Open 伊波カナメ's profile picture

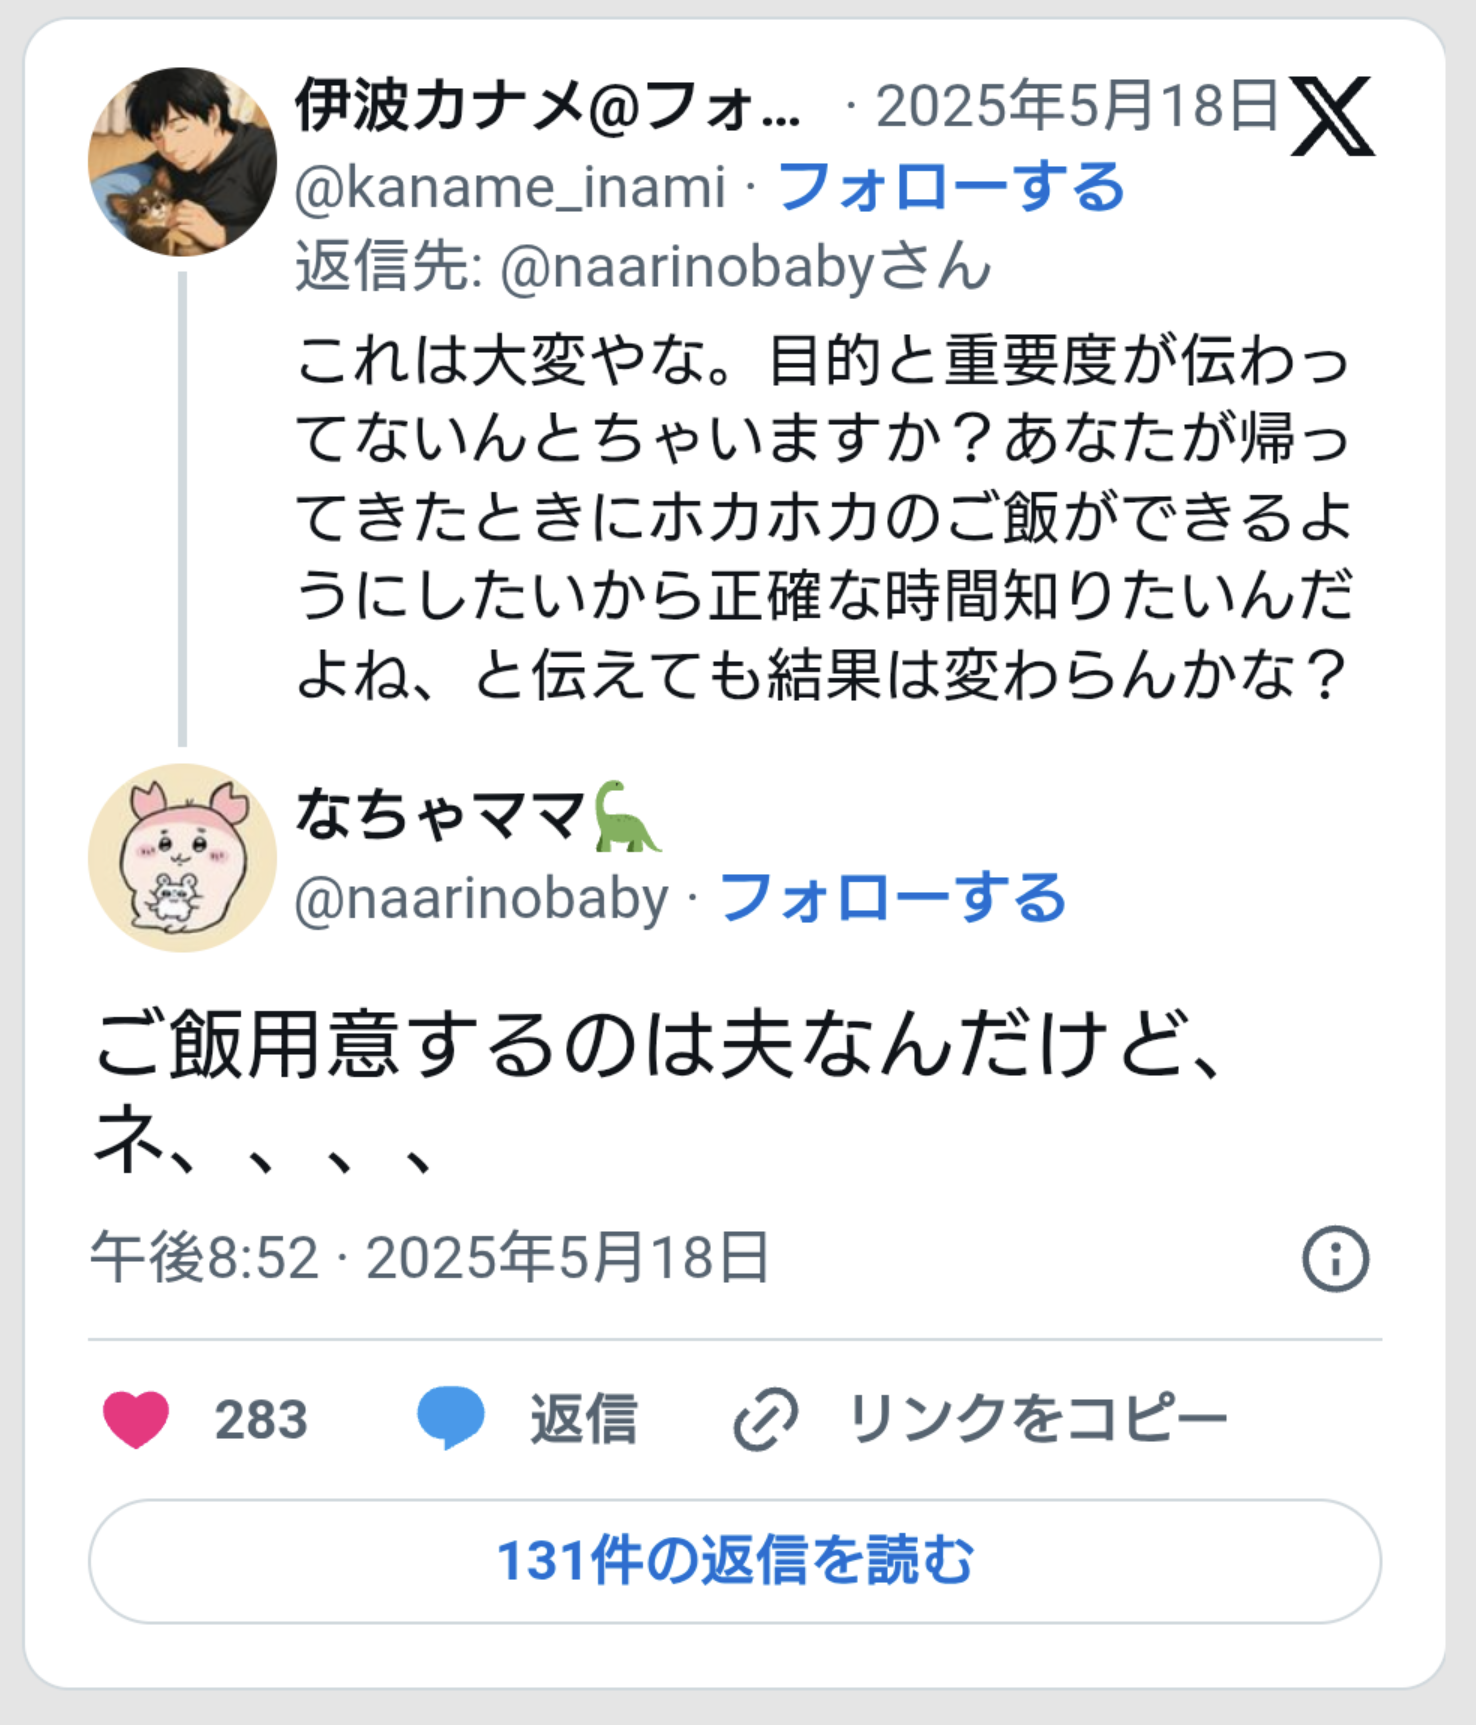pos(182,162)
